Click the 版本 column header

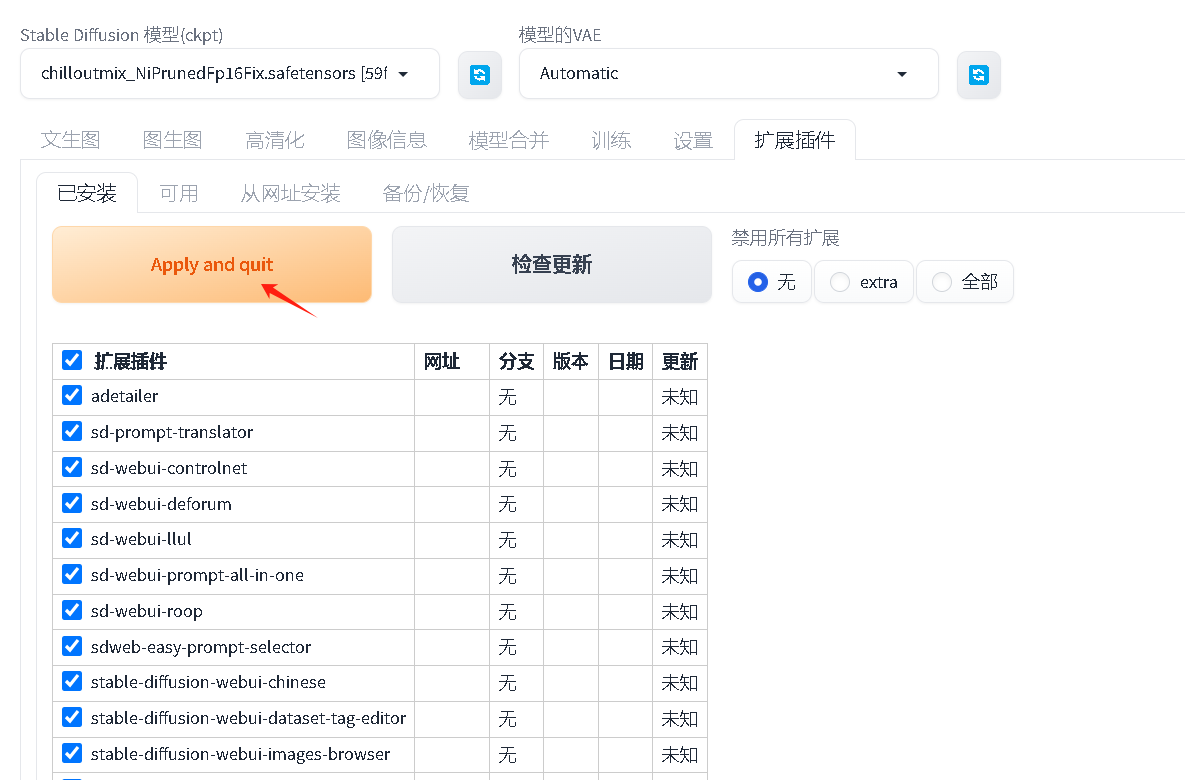tap(571, 361)
